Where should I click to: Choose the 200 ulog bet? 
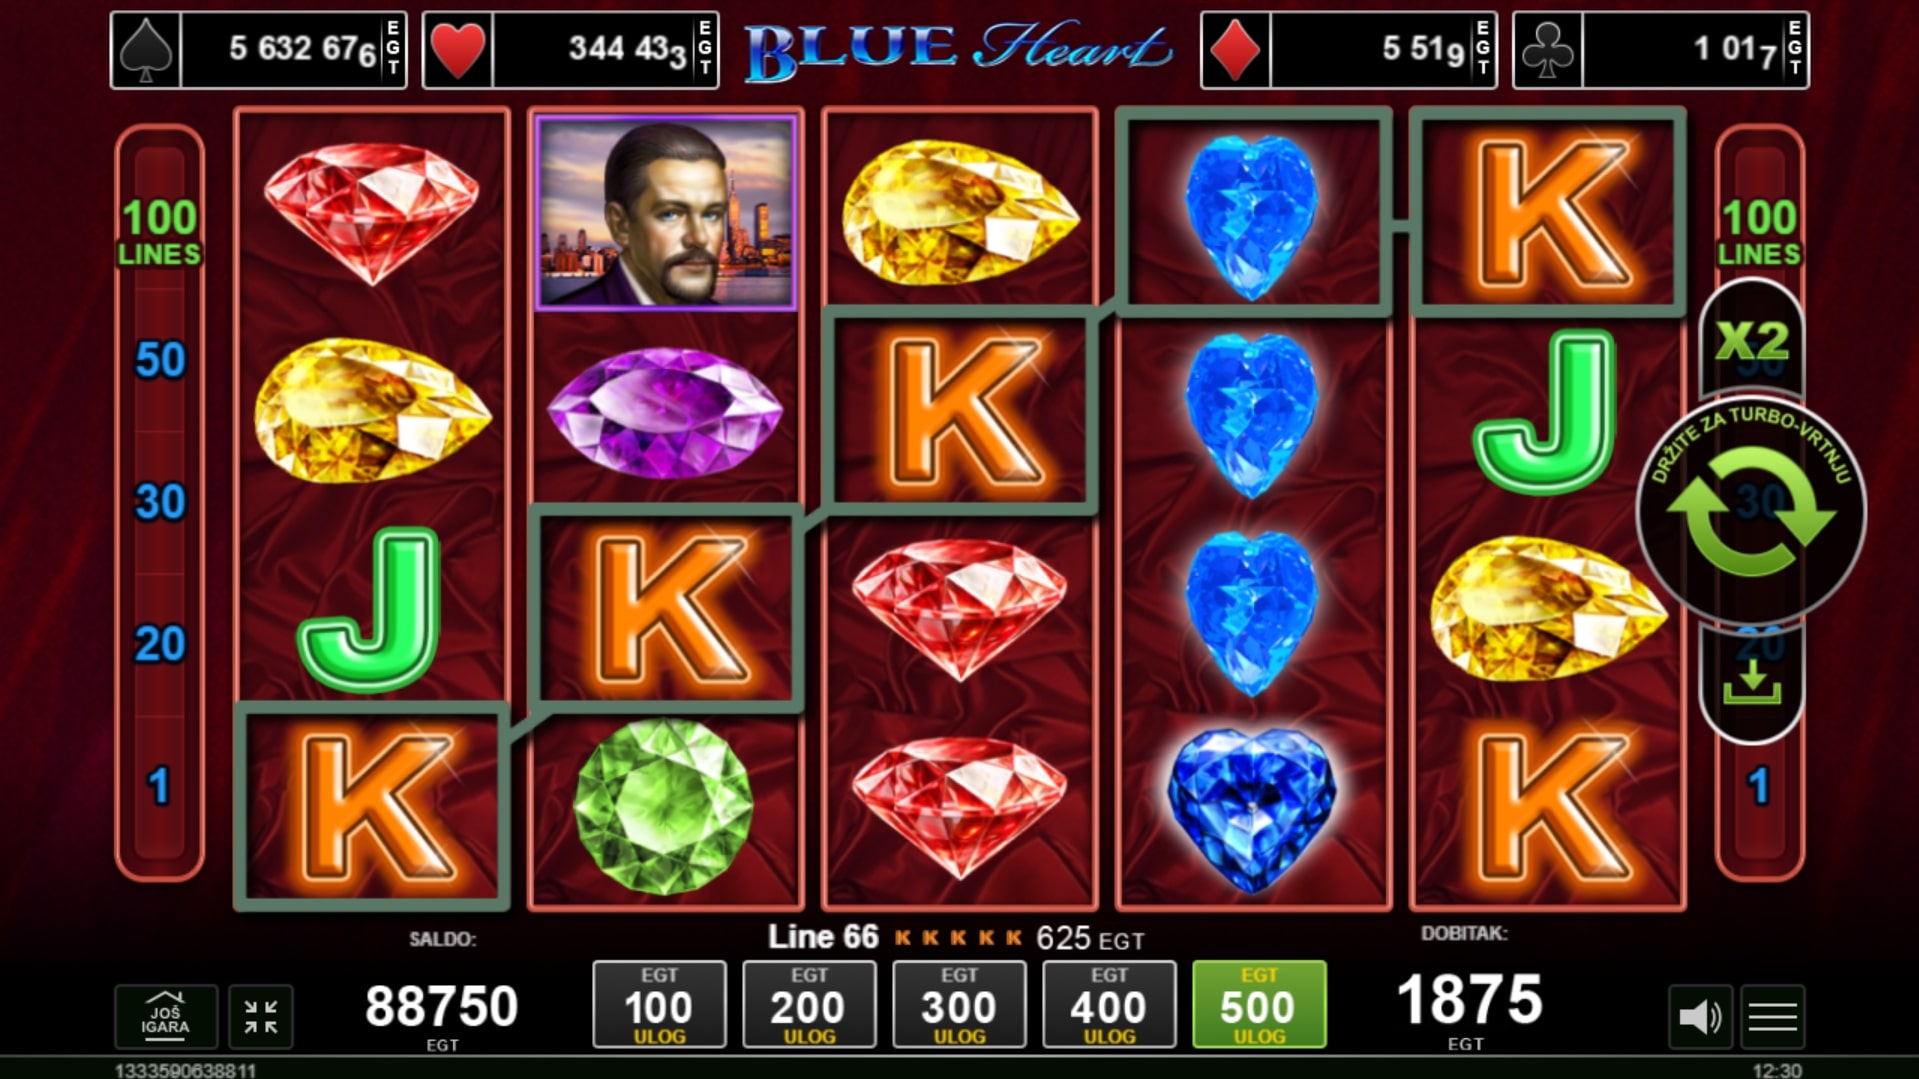809,1004
